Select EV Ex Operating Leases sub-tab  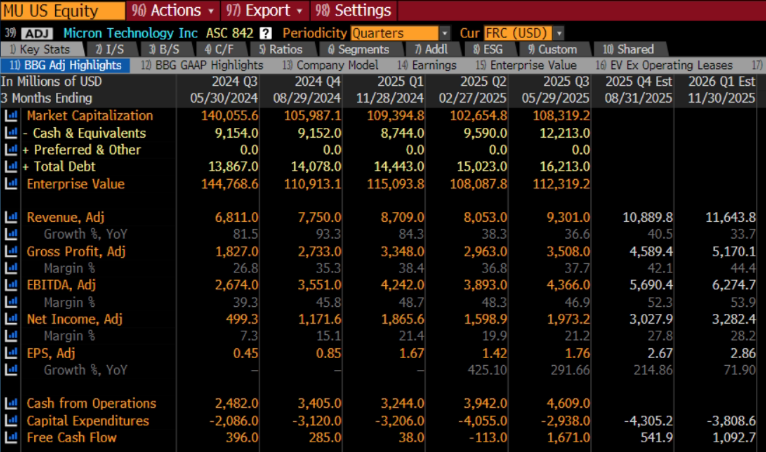click(x=664, y=65)
